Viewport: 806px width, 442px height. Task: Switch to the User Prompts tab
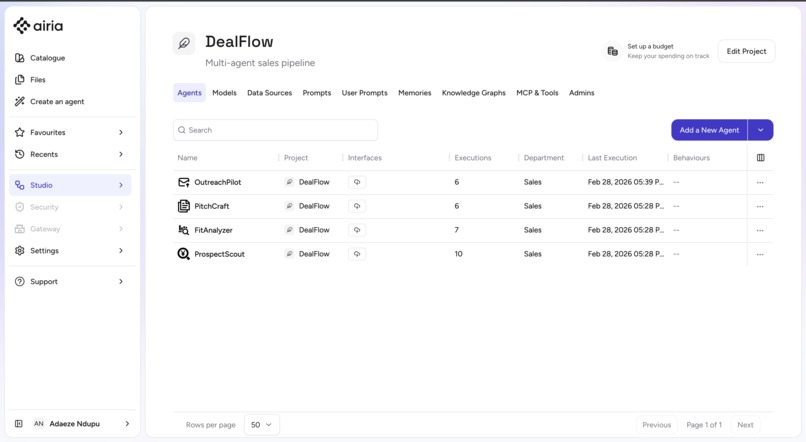point(364,93)
